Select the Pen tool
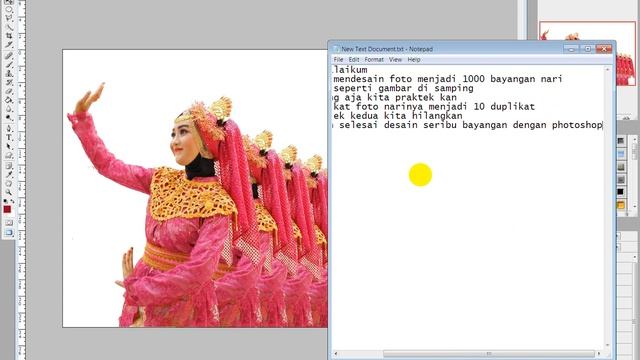The width and height of the screenshot is (640, 360). (x=9, y=128)
